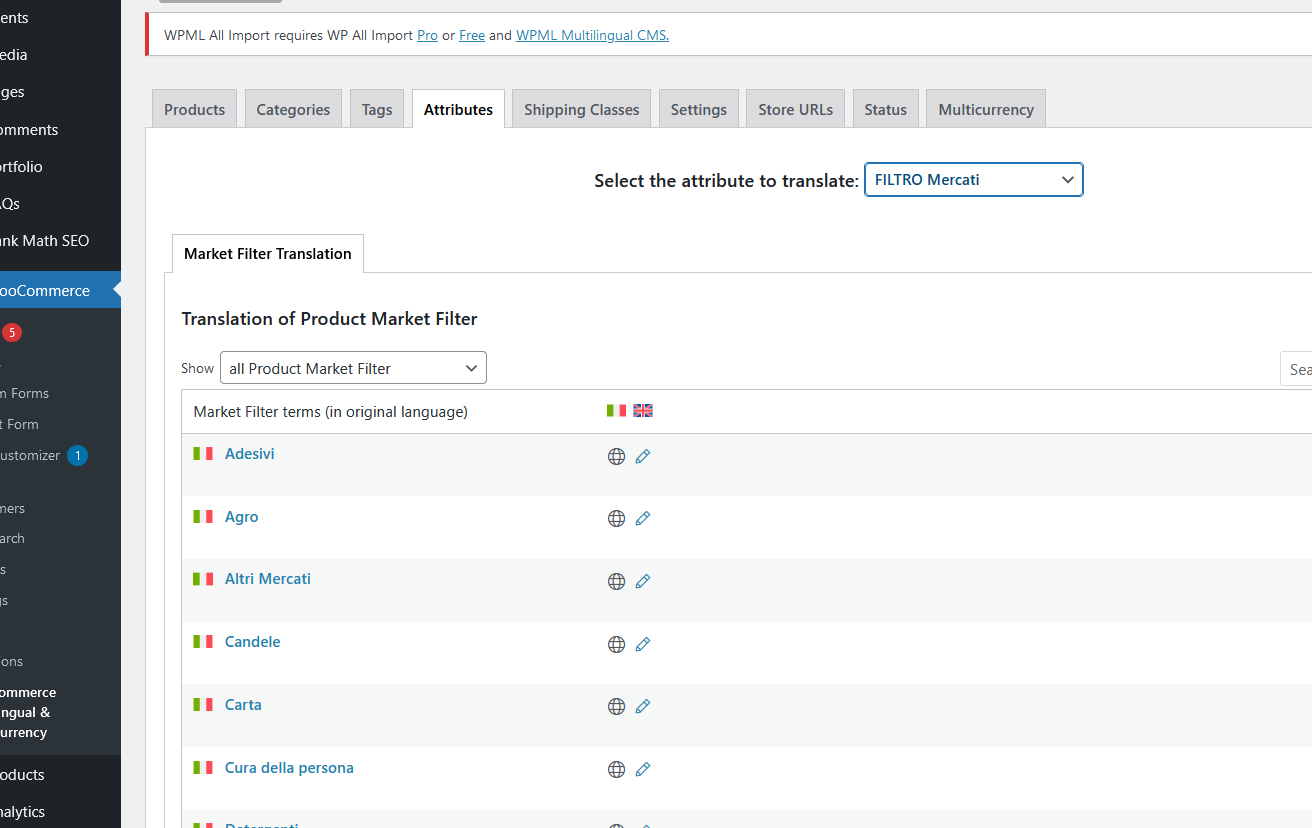
Task: Edit Agro translation with pencil icon
Action: [x=643, y=518]
